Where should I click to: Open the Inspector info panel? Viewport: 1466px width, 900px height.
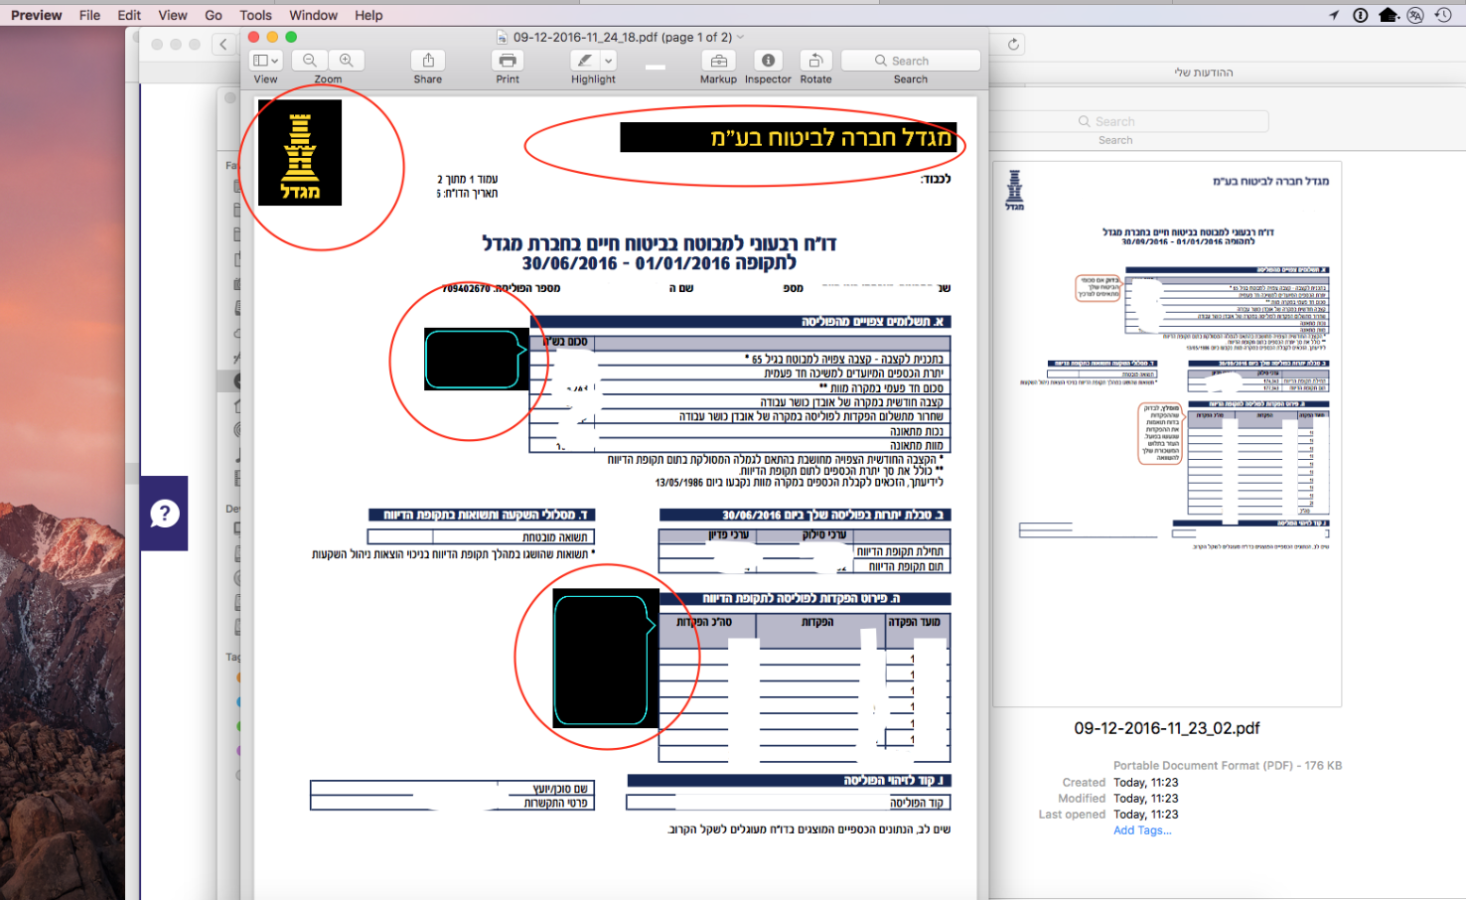pyautogui.click(x=768, y=61)
